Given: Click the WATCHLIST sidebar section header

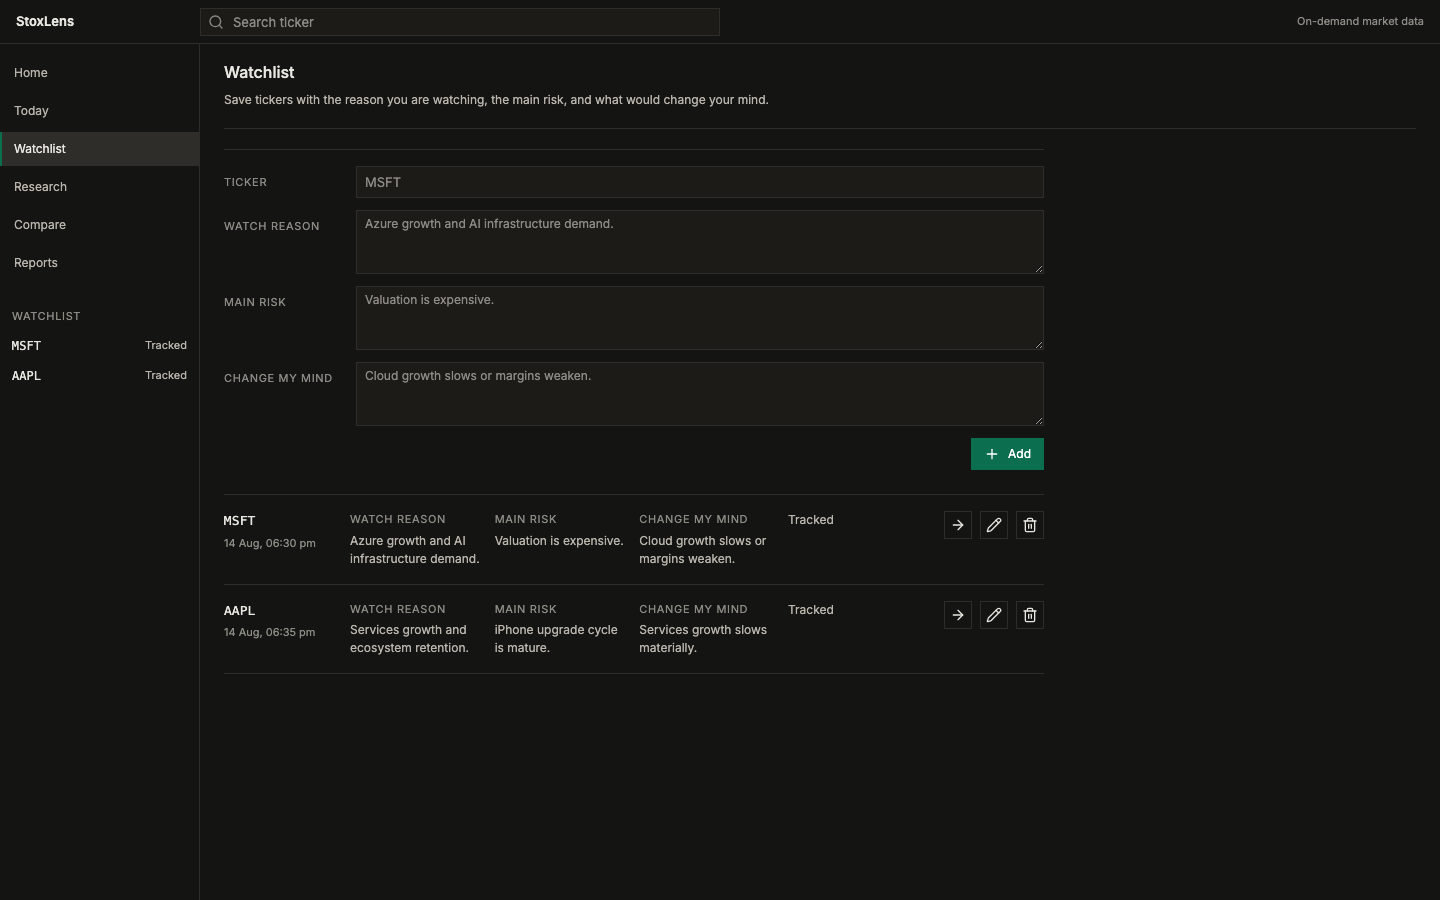Looking at the screenshot, I should coord(46,316).
